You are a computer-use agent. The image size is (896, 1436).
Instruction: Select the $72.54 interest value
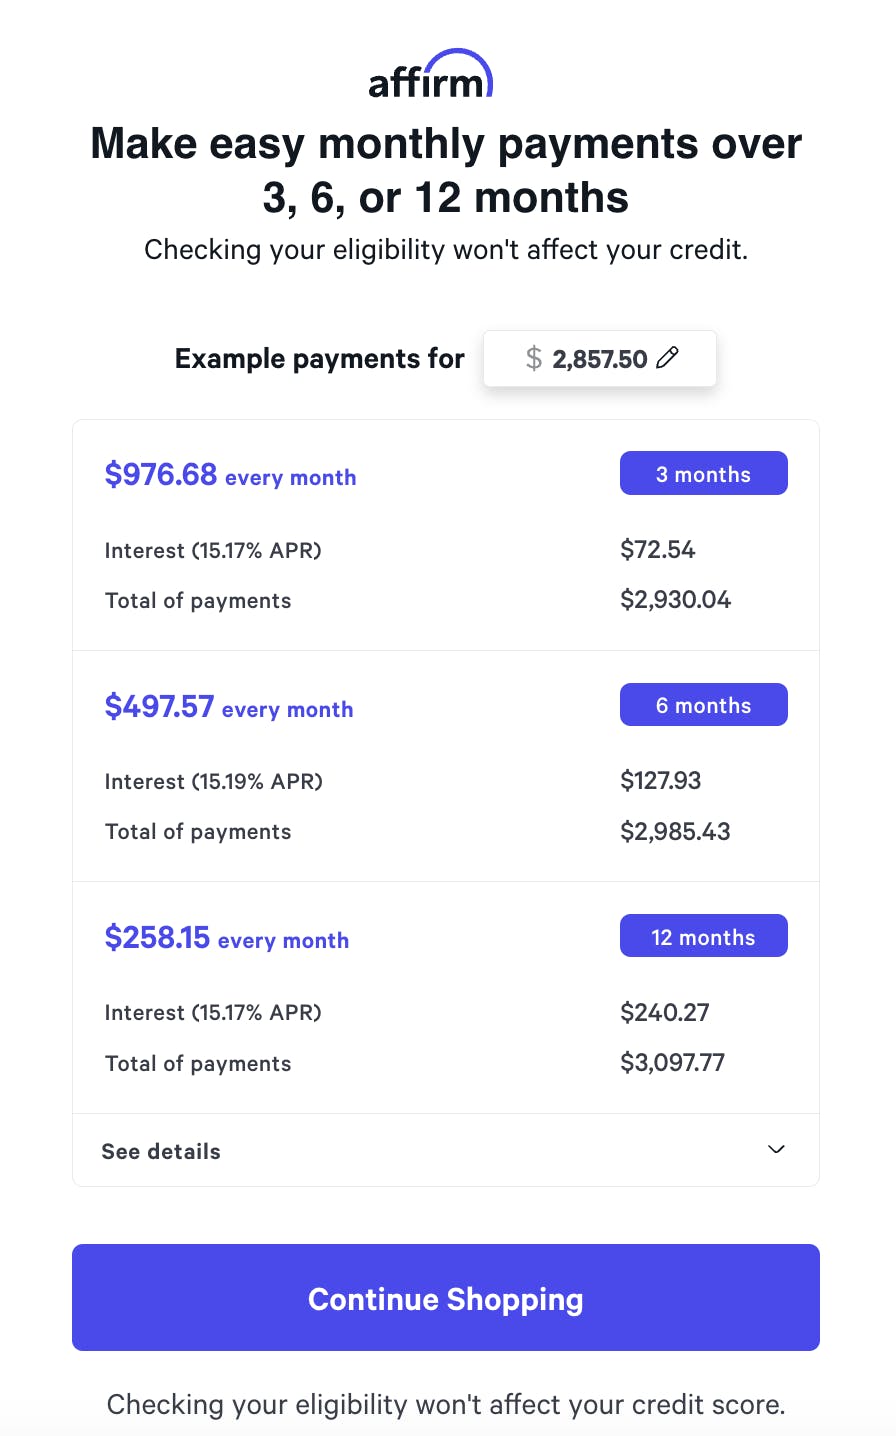click(x=657, y=550)
